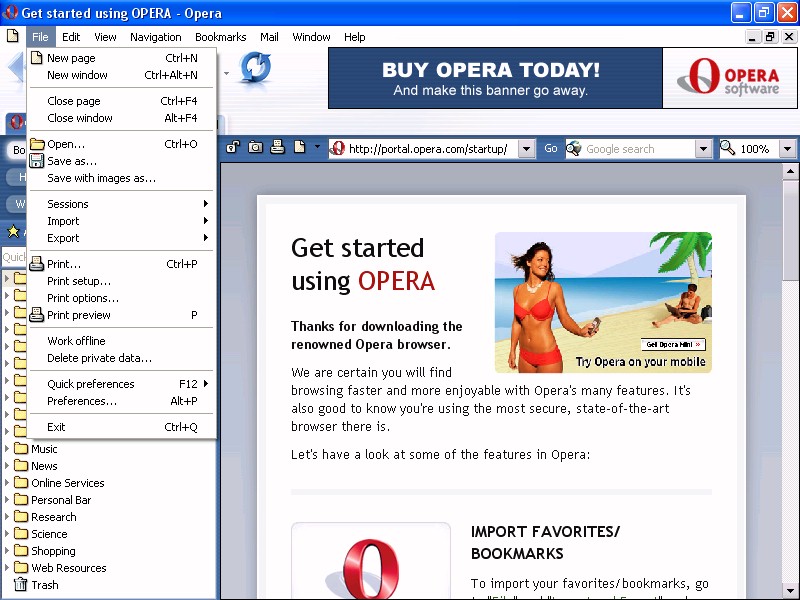This screenshot has height=600, width=800.
Task: Open the address URL dropdown arrow
Action: 527,149
